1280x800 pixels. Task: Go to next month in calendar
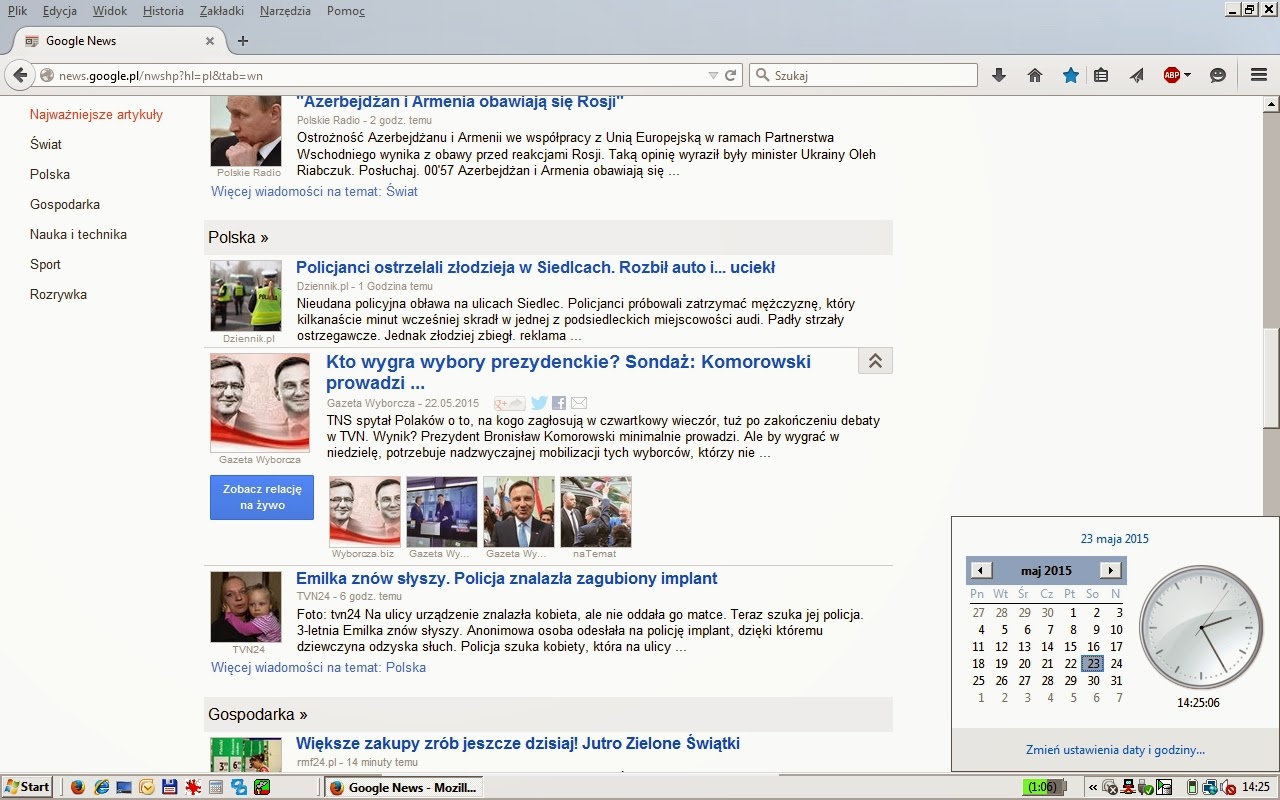pos(1110,570)
